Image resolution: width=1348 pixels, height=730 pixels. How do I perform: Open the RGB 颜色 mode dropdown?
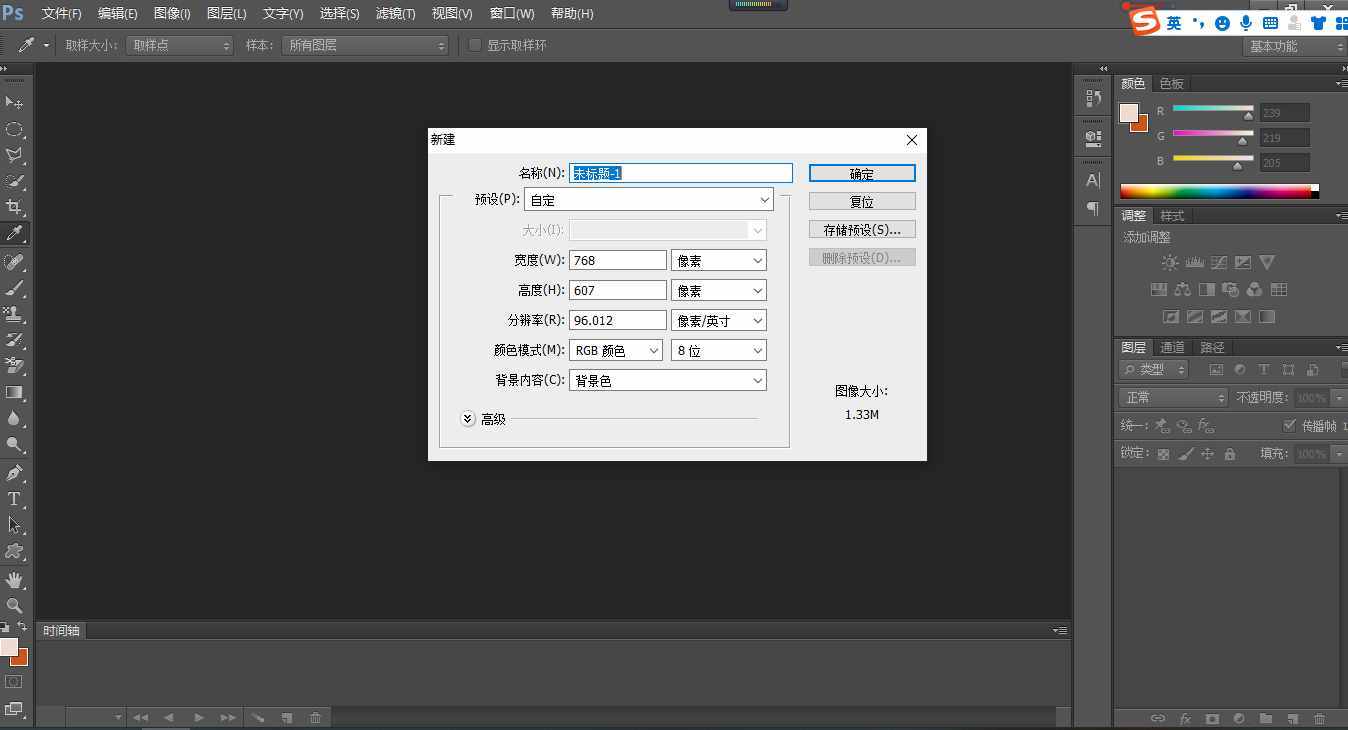point(616,350)
